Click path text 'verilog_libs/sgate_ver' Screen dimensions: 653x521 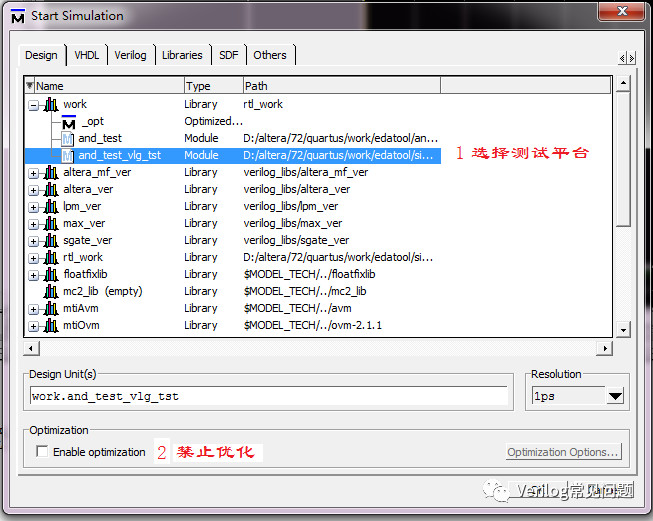click(x=296, y=240)
